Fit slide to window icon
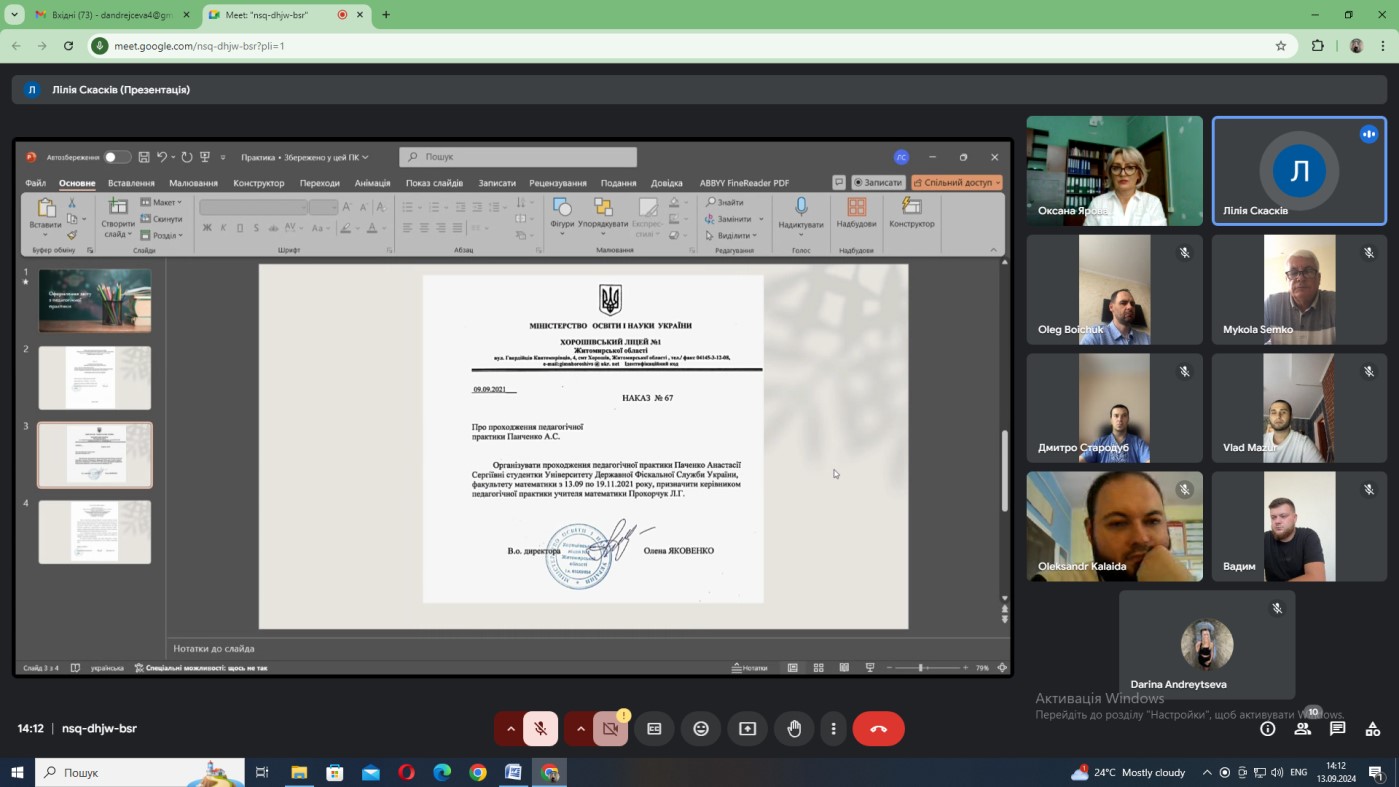Viewport: 1399px width, 787px height. point(1002,668)
